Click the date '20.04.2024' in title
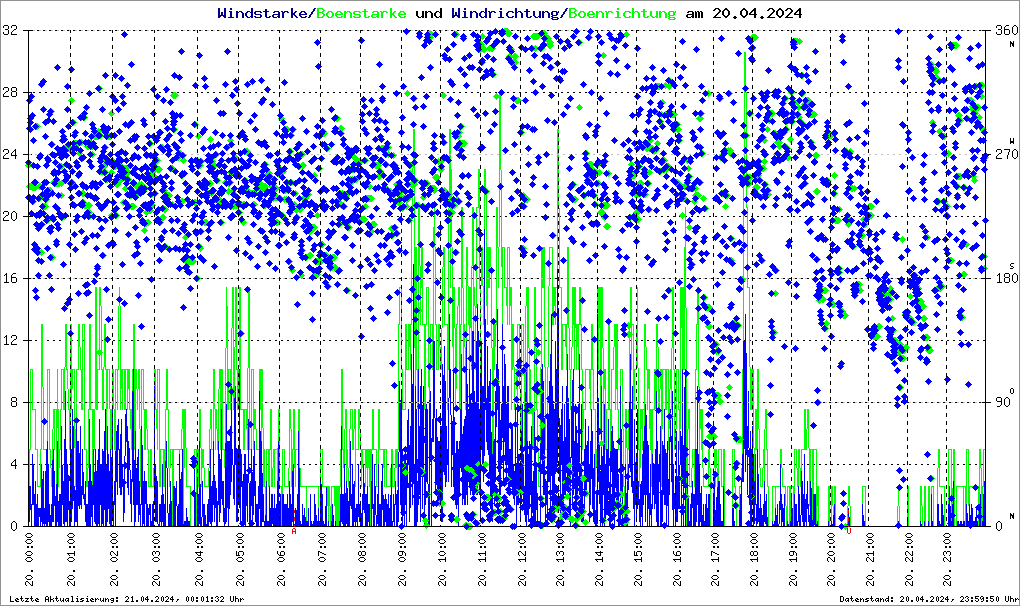The width and height of the screenshot is (1020, 606). click(x=757, y=13)
